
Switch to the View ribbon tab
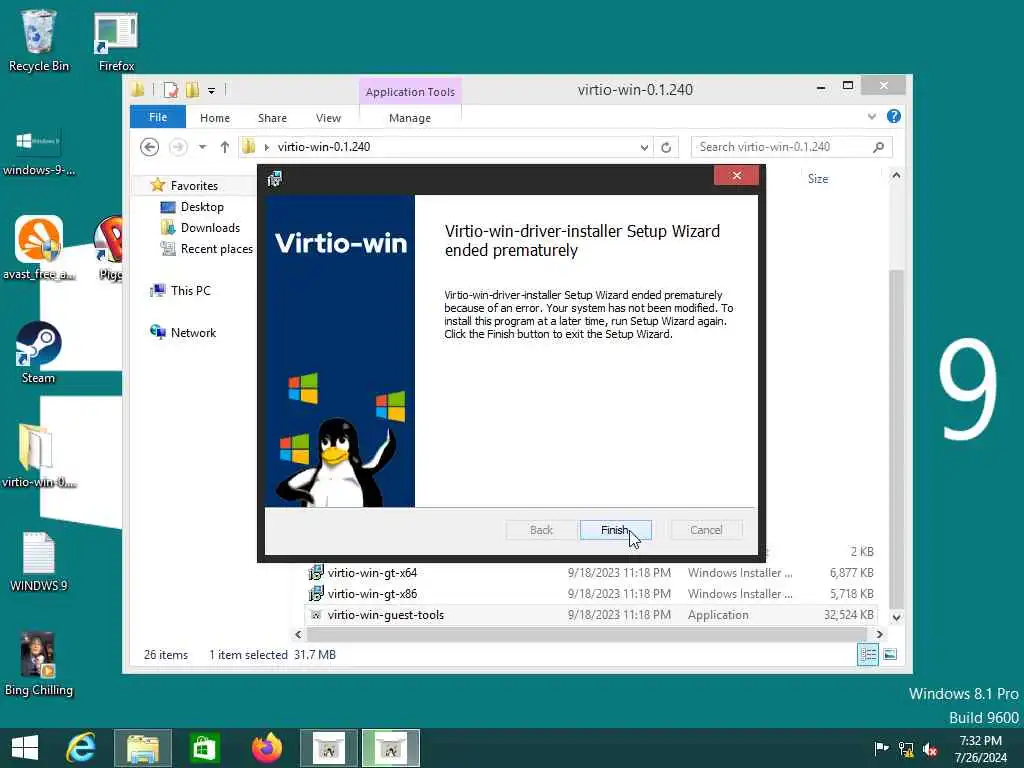click(x=328, y=118)
